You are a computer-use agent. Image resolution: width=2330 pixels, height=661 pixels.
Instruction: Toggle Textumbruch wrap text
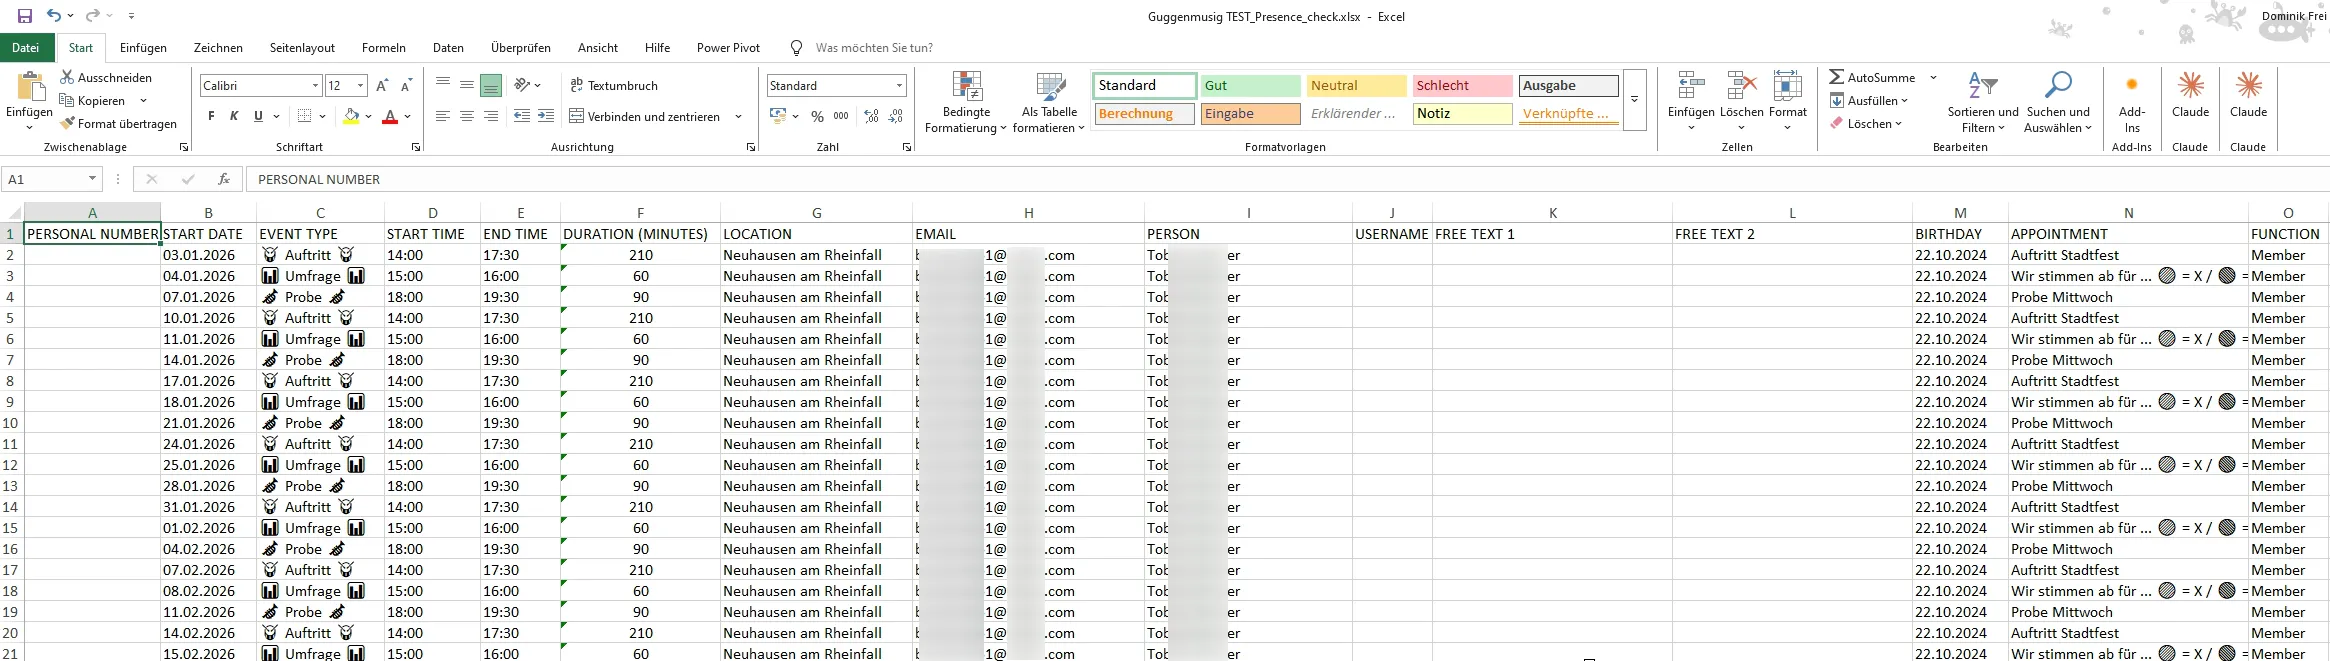point(614,85)
